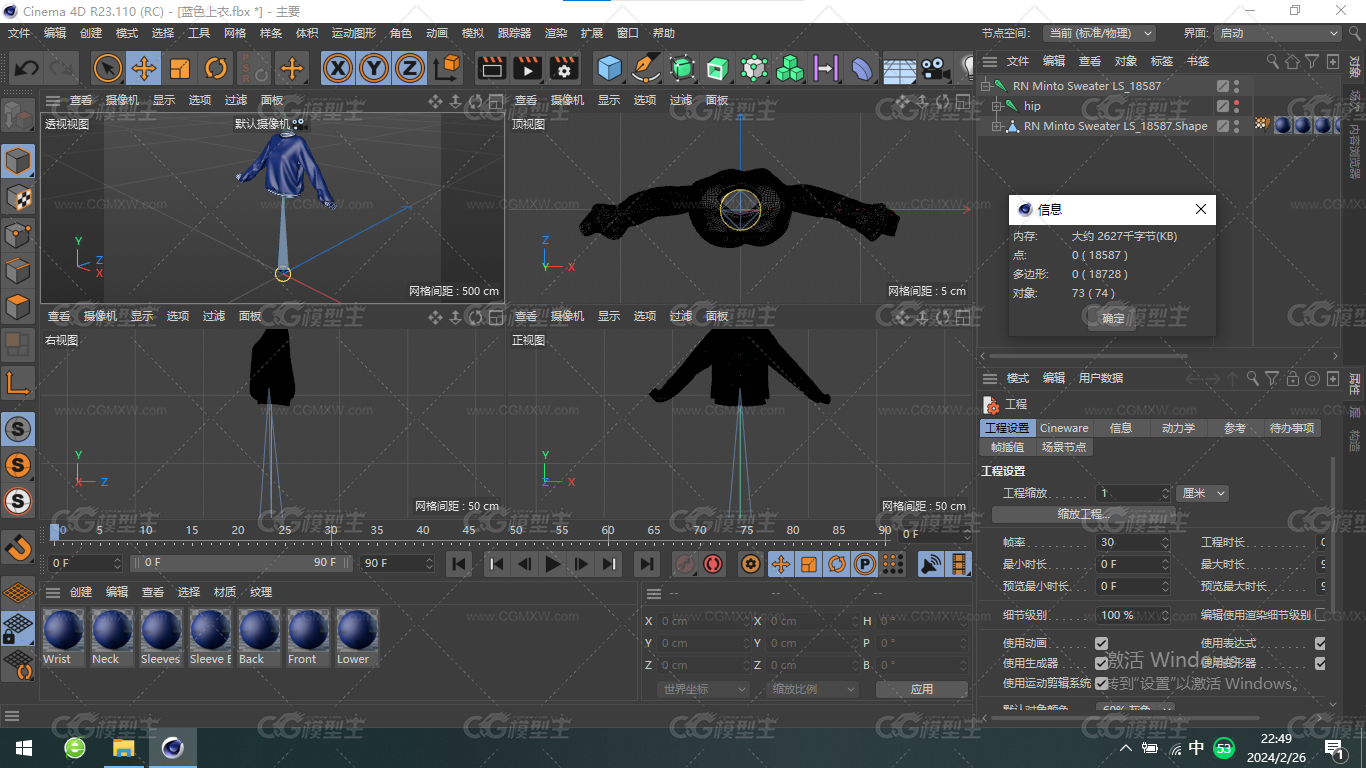
Task: Select the Live Selection arrow tool
Action: click(x=108, y=68)
